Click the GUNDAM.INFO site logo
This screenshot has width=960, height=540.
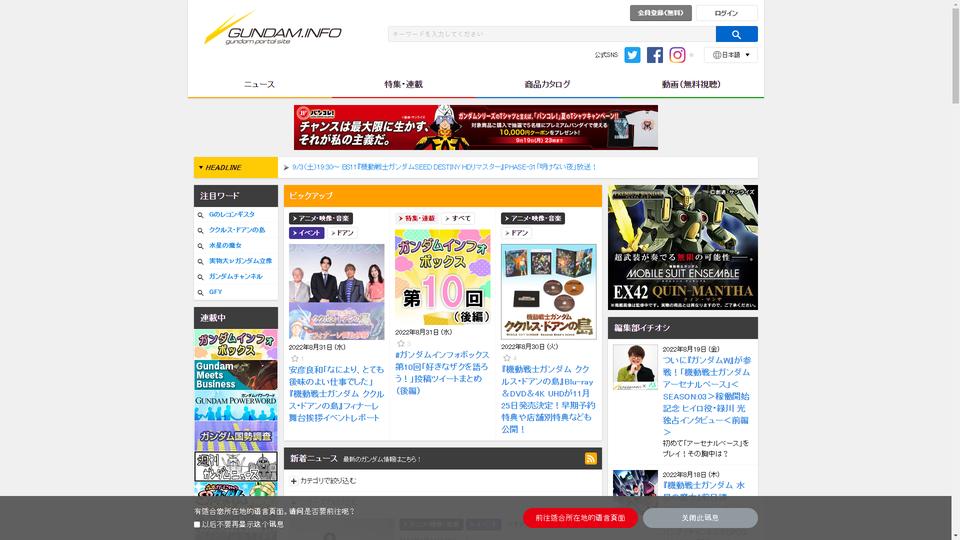coord(272,29)
